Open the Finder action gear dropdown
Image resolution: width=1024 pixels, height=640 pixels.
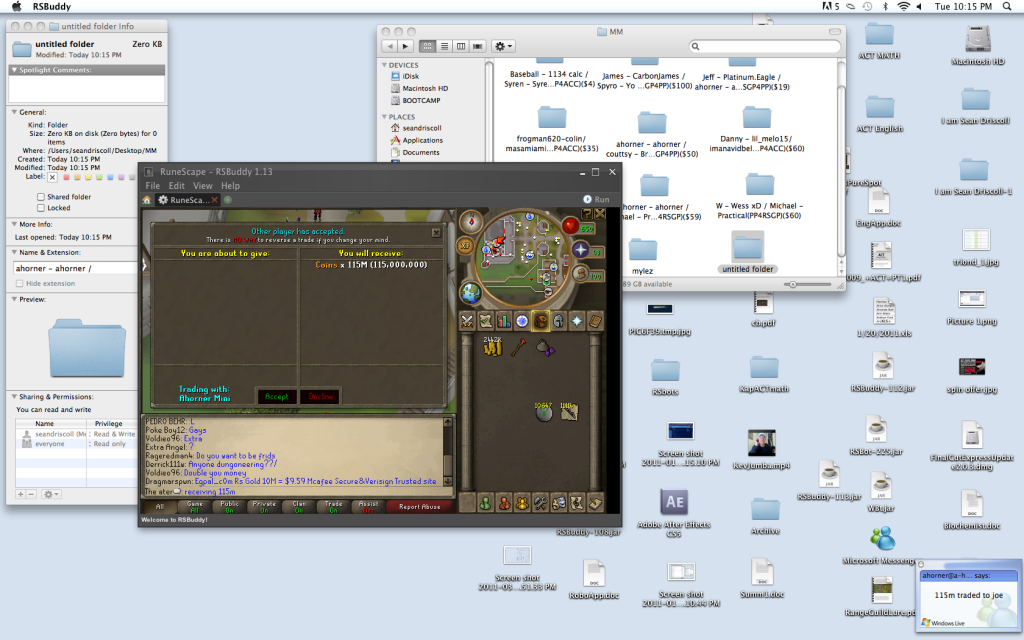tap(504, 46)
